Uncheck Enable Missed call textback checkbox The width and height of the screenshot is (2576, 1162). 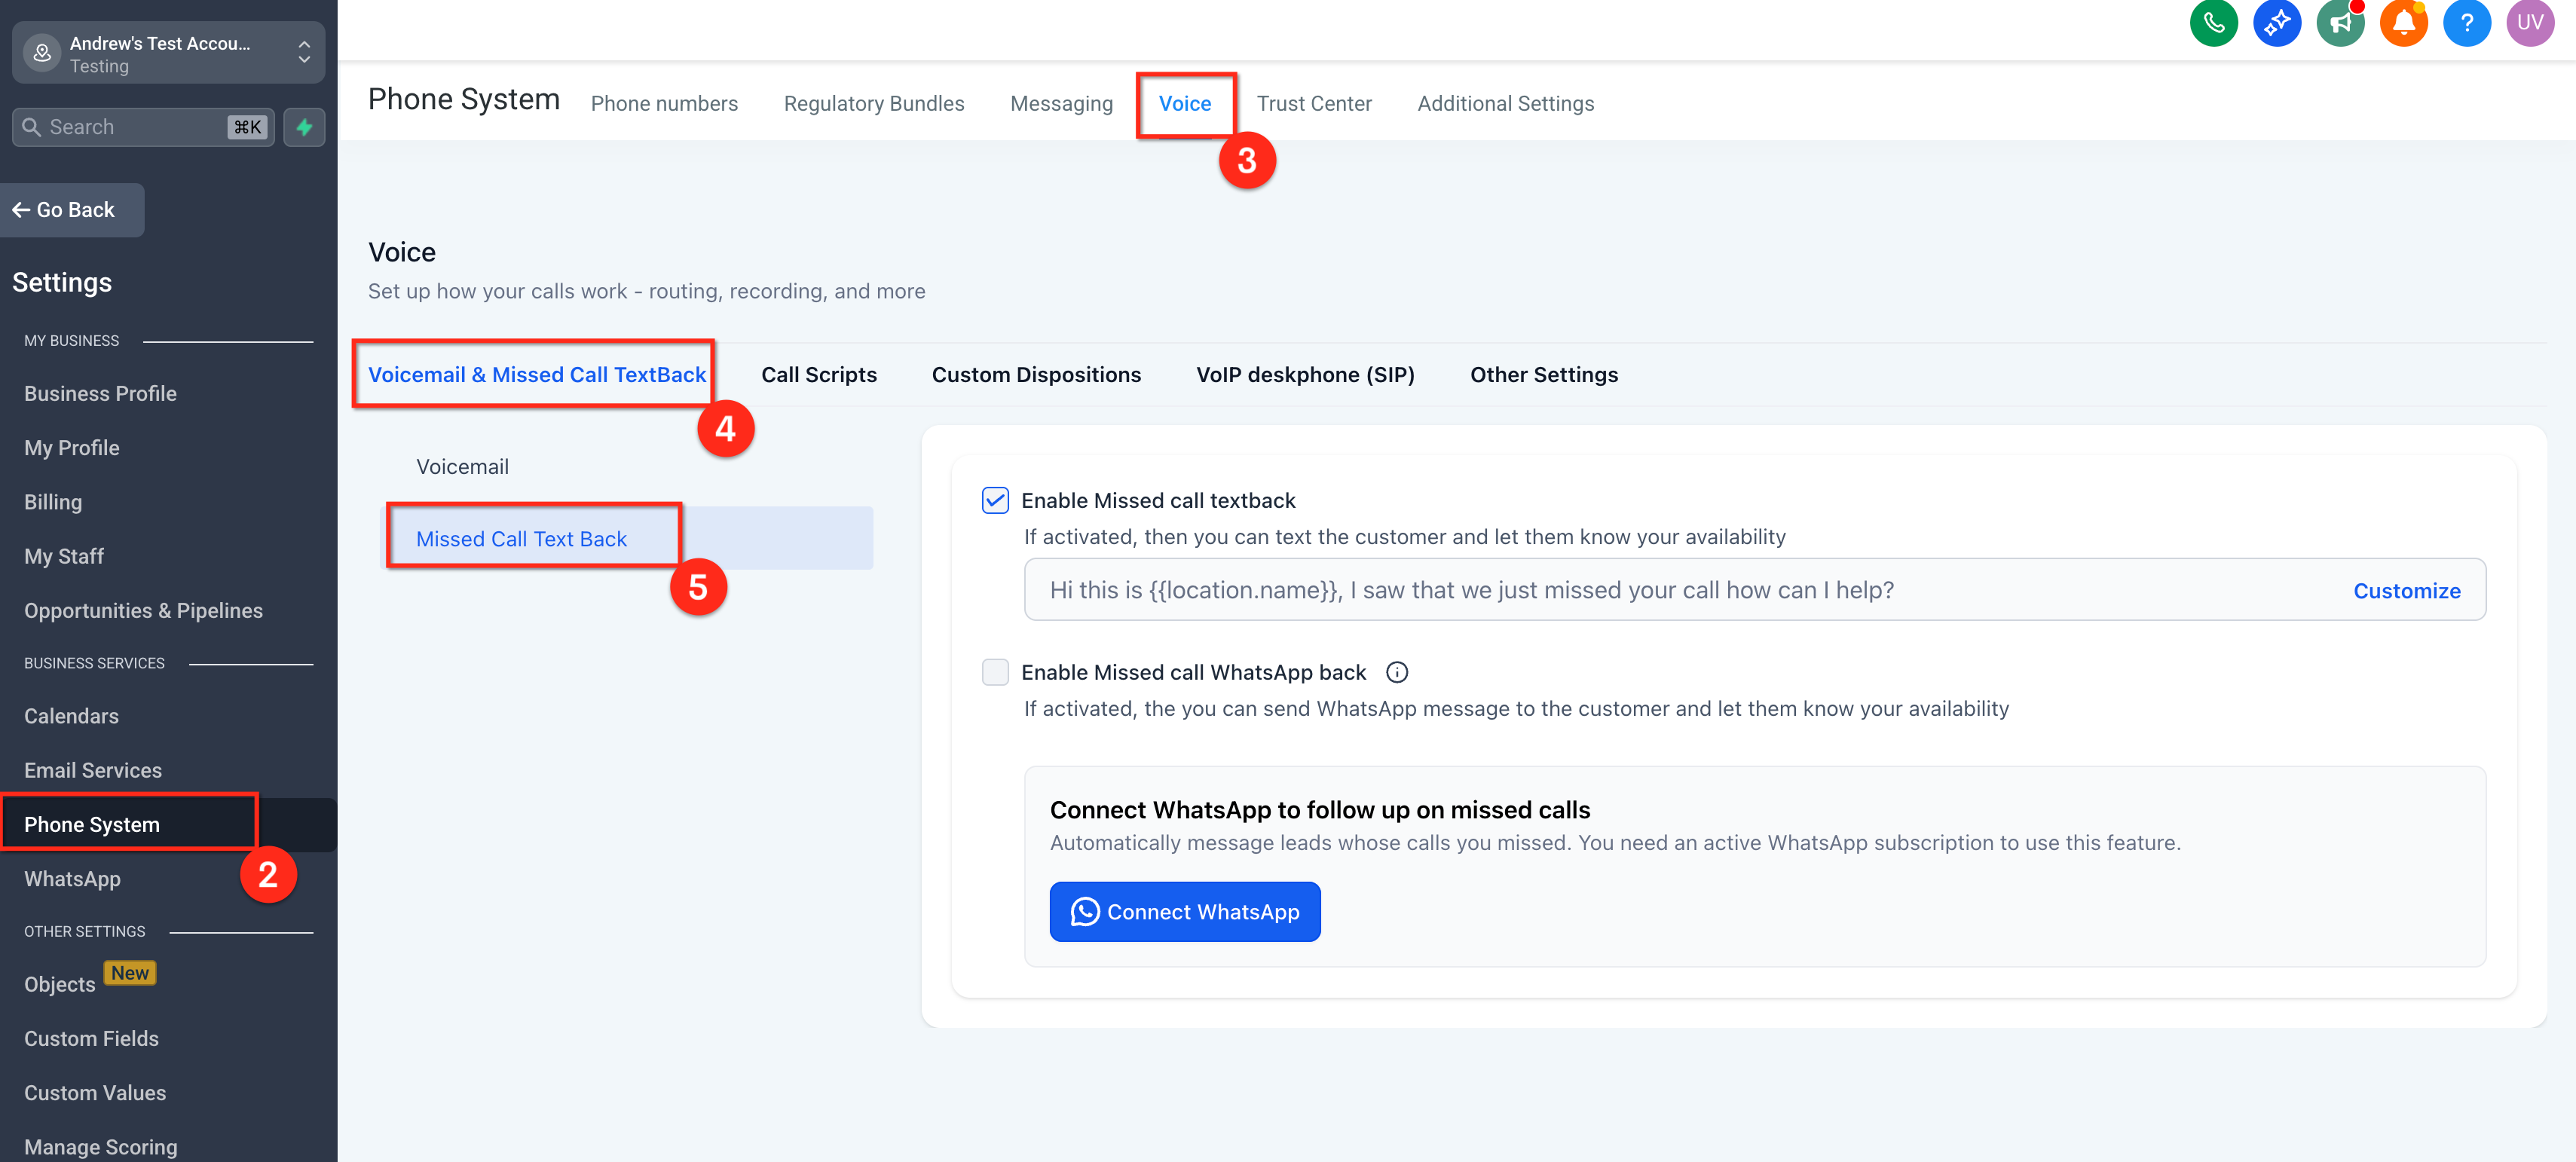tap(995, 500)
